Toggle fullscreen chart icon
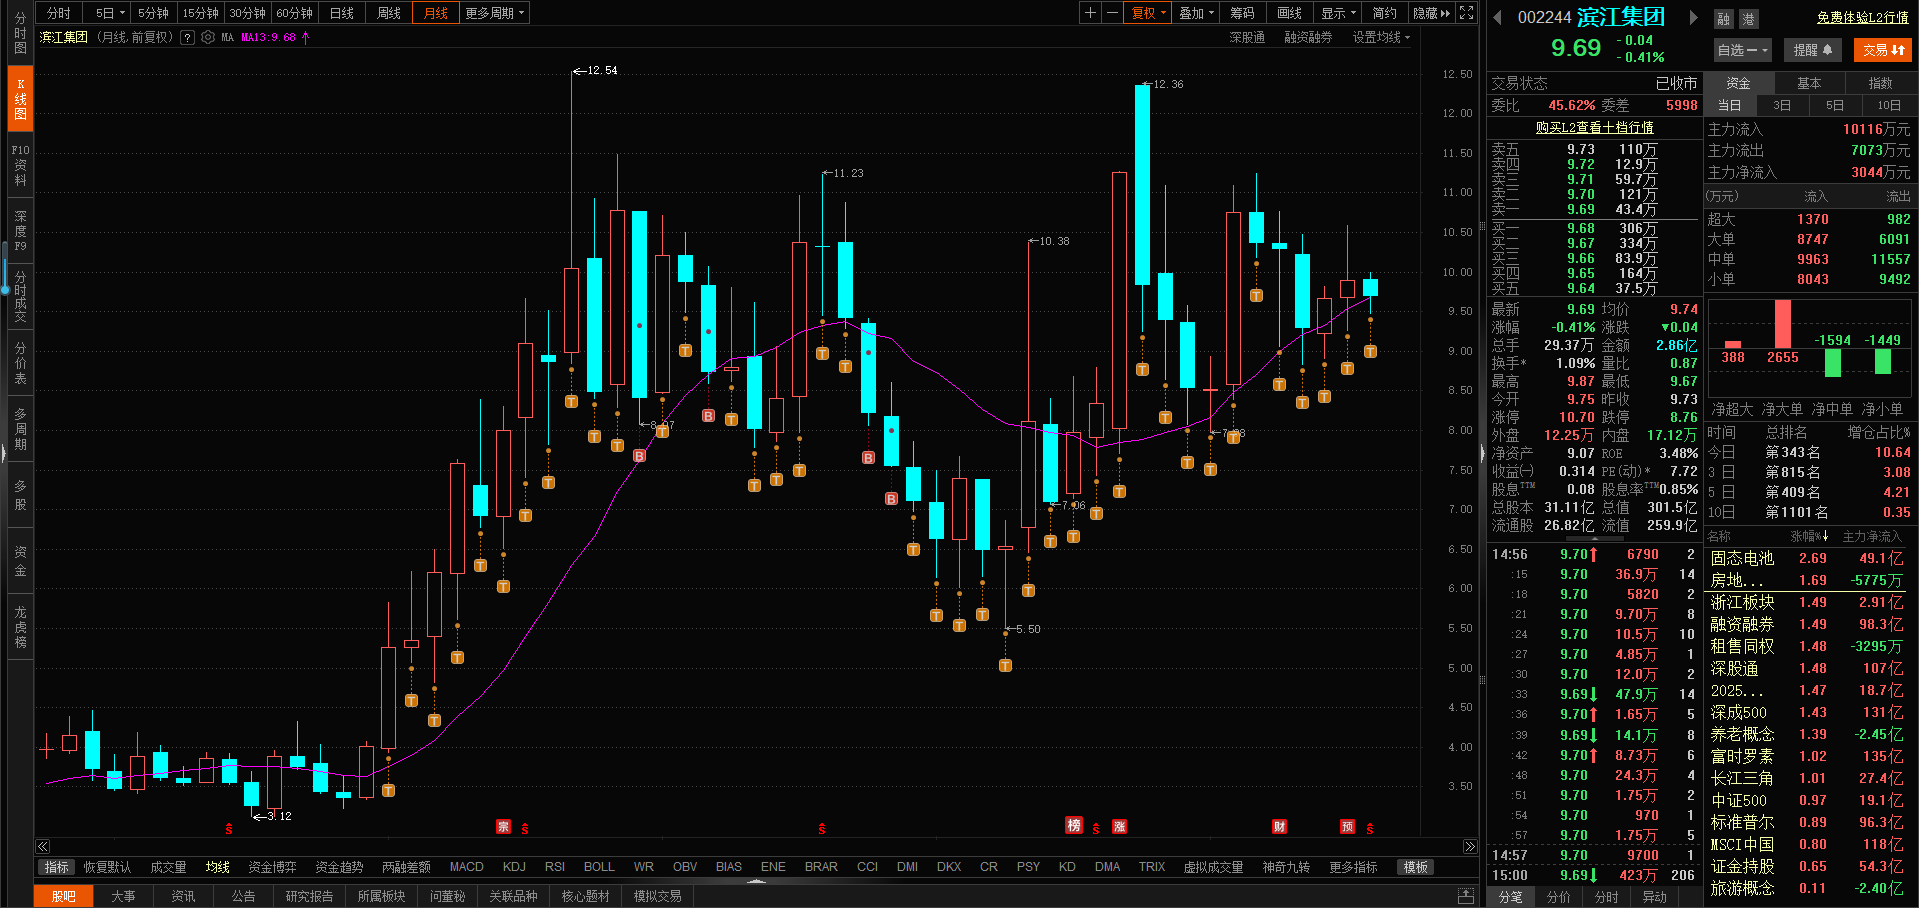Viewport: 1919px width, 908px height. click(x=1466, y=13)
